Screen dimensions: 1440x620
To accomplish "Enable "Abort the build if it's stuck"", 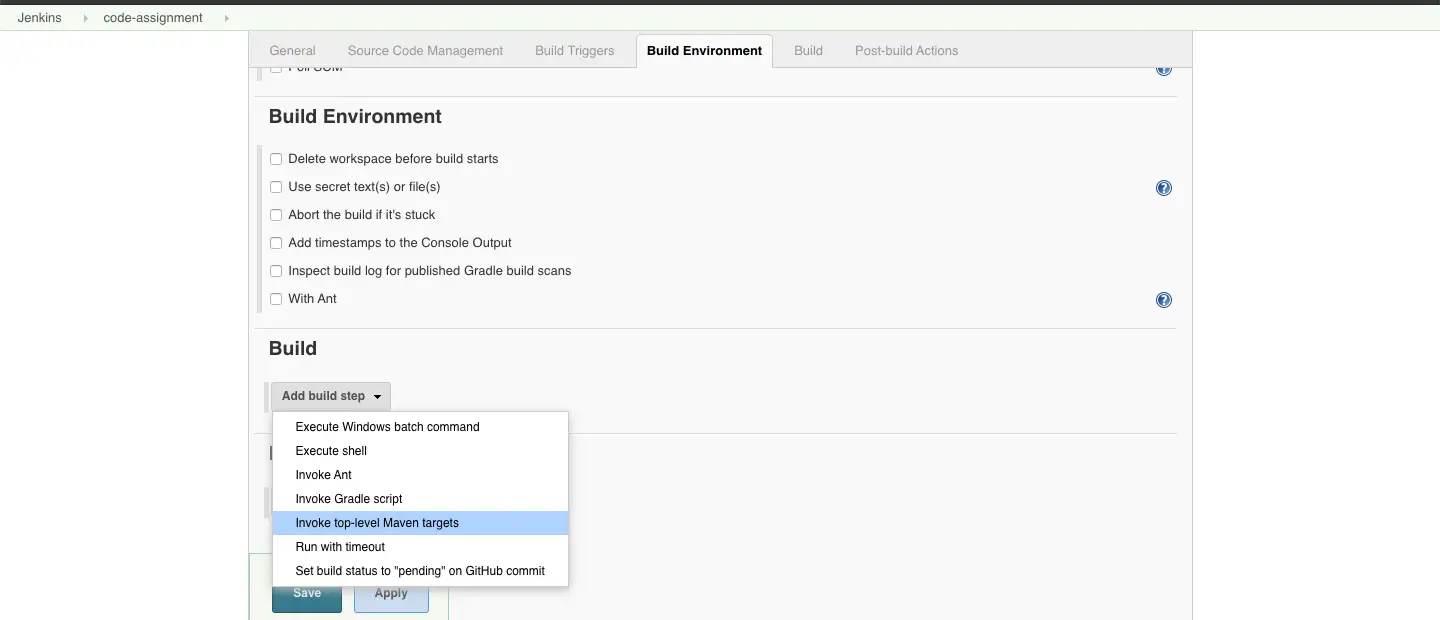I will pyautogui.click(x=275, y=215).
